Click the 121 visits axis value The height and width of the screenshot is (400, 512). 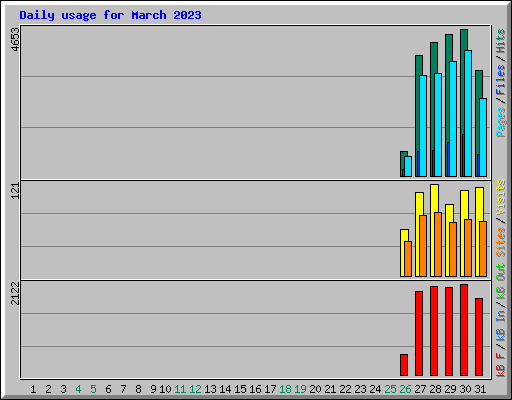[15, 191]
